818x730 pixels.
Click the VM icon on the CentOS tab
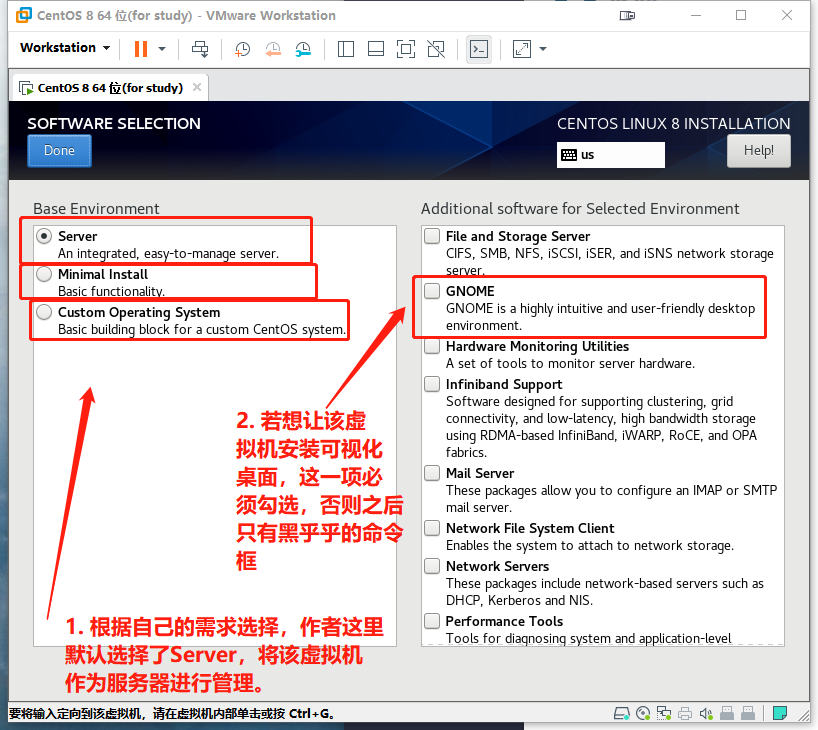(x=26, y=88)
